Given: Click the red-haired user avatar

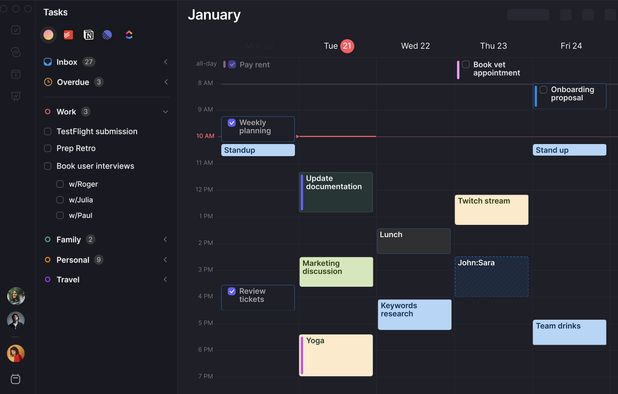Looking at the screenshot, I should tap(16, 353).
